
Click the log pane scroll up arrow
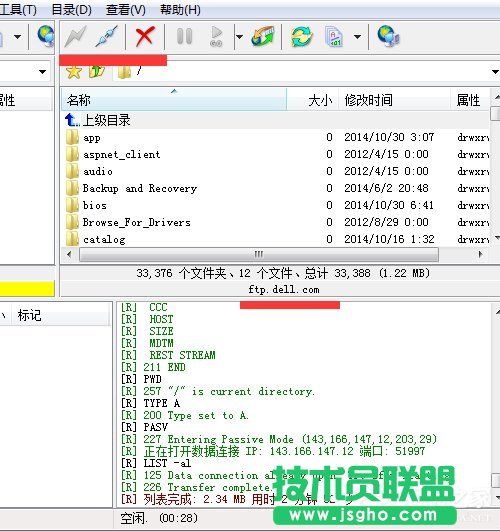(x=497, y=312)
